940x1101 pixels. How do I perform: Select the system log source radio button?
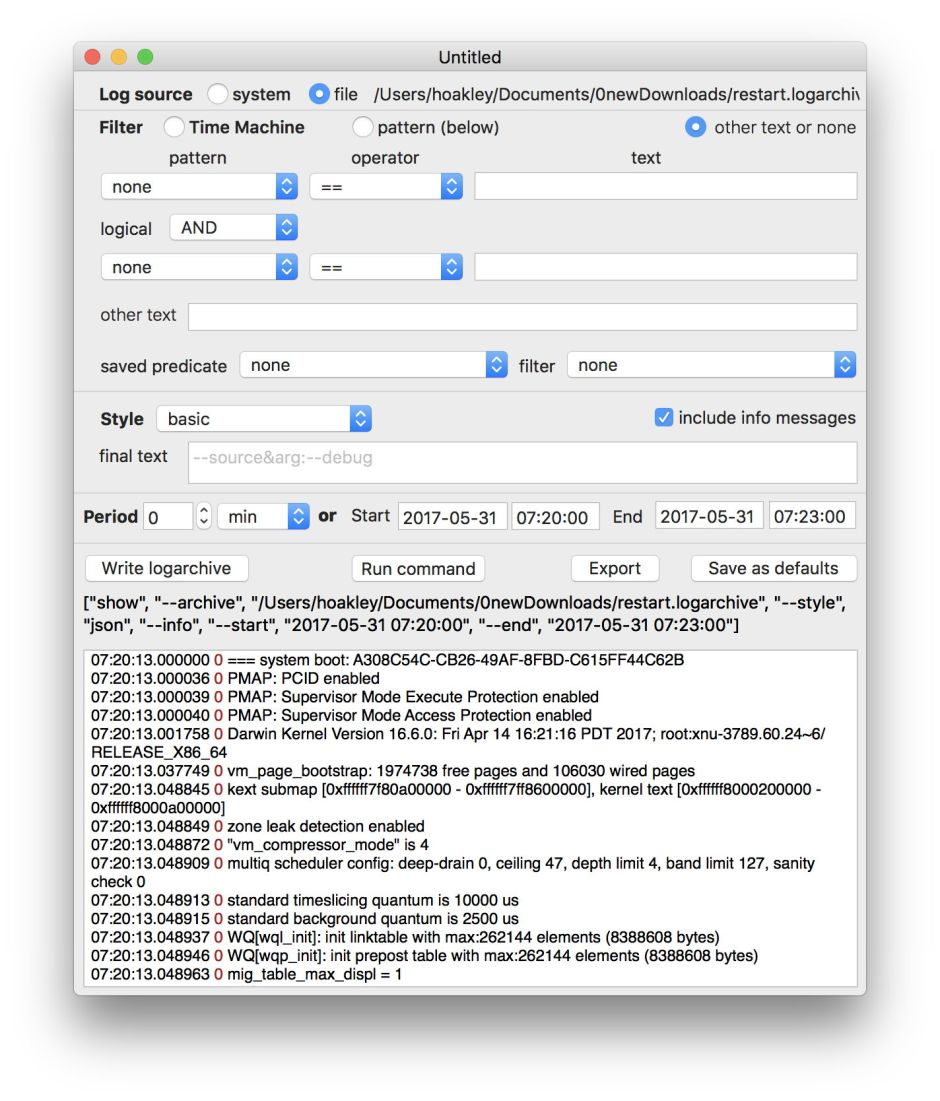point(218,94)
